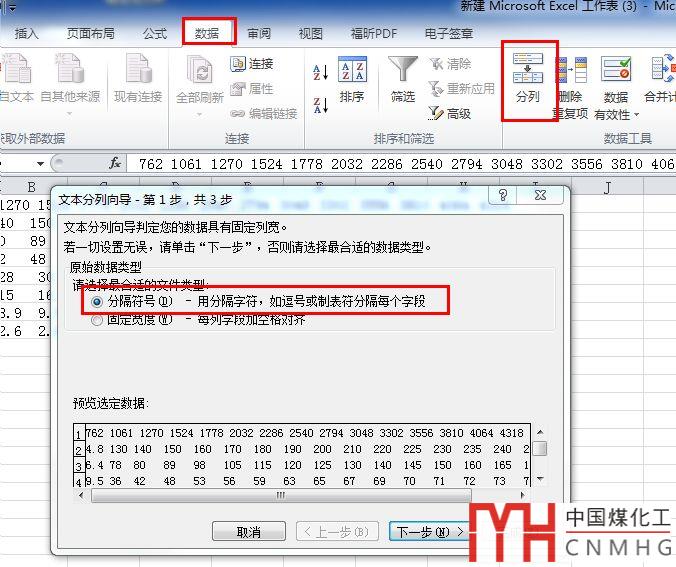Expand the 自其他来源 dropdown arrow
Screen dimensions: 676x567
[x=70, y=114]
